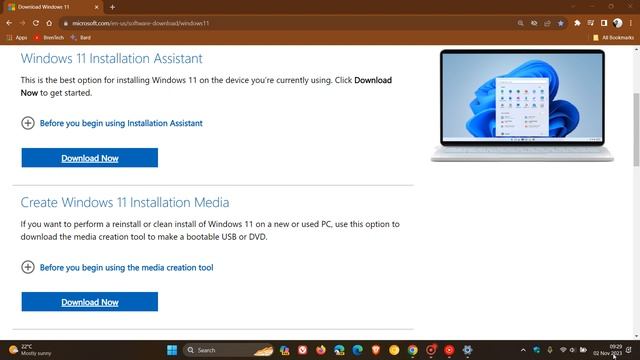Open Firefox from the taskbar
This screenshot has height=360, width=640.
click(321, 350)
